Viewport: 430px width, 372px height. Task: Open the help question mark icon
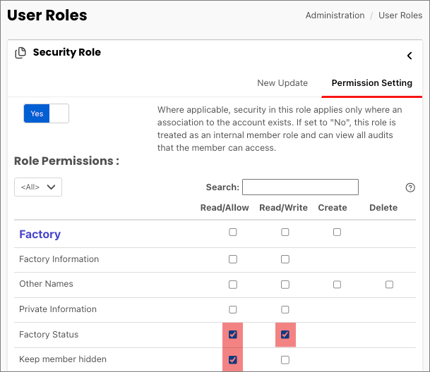click(410, 188)
